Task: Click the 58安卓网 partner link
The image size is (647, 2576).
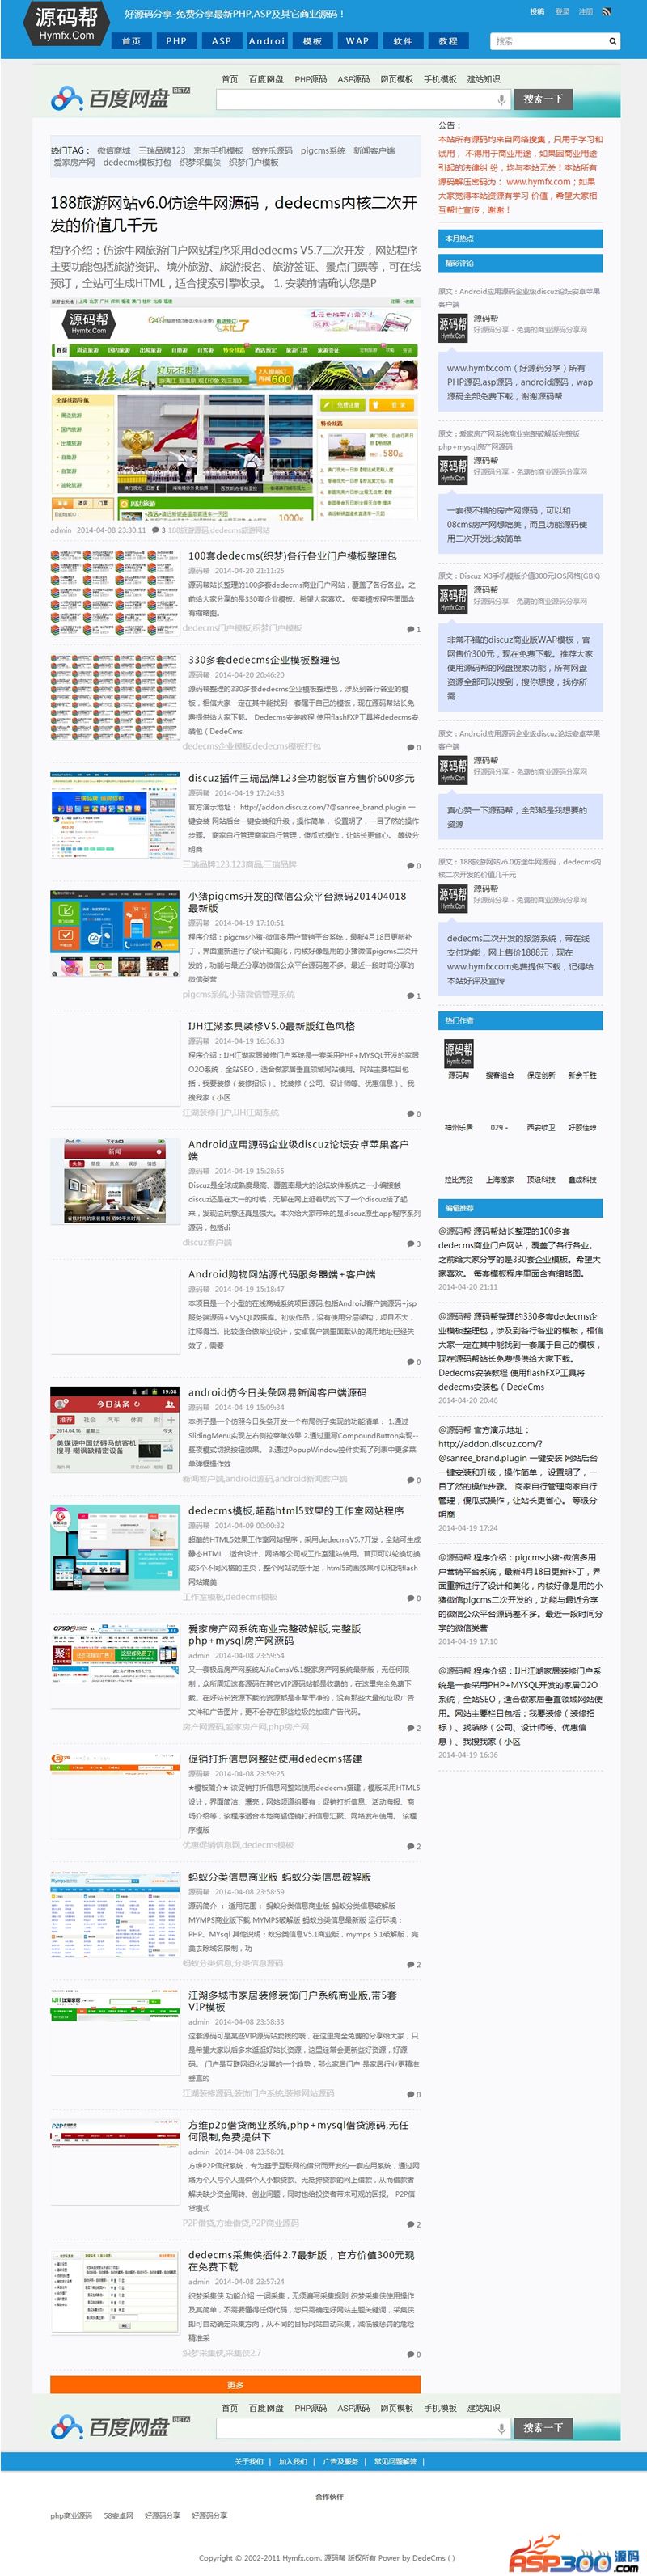Action: pos(118,2515)
